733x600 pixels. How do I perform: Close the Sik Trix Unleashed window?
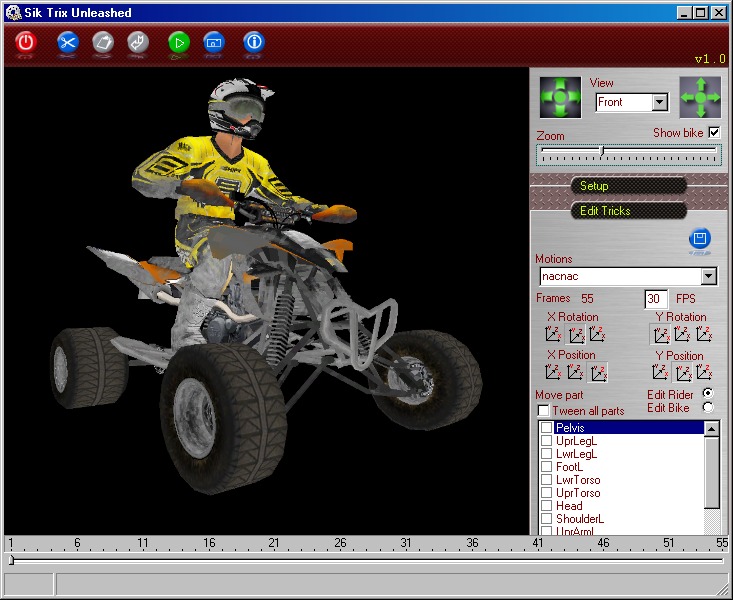tap(719, 13)
